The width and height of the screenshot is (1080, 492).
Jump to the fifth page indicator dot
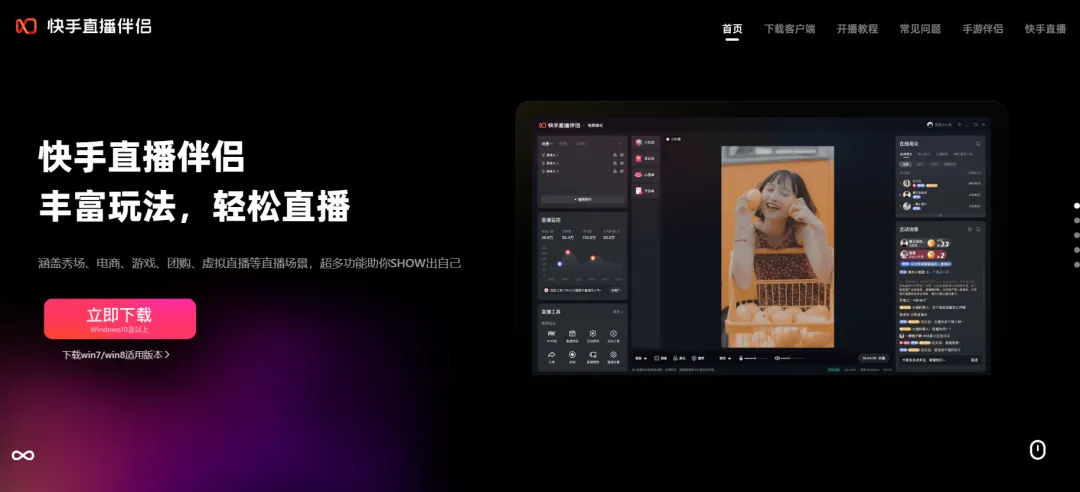point(1077,264)
